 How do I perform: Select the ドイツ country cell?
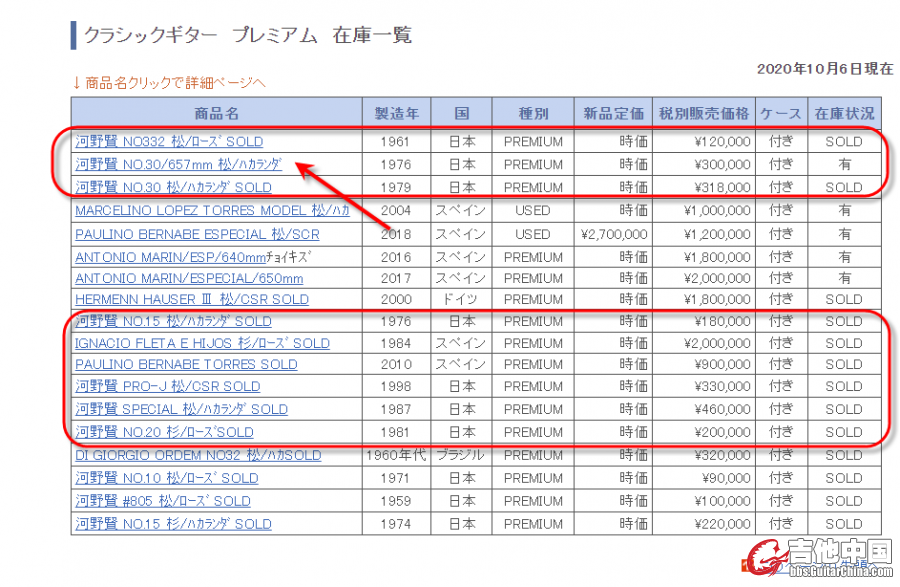click(461, 300)
